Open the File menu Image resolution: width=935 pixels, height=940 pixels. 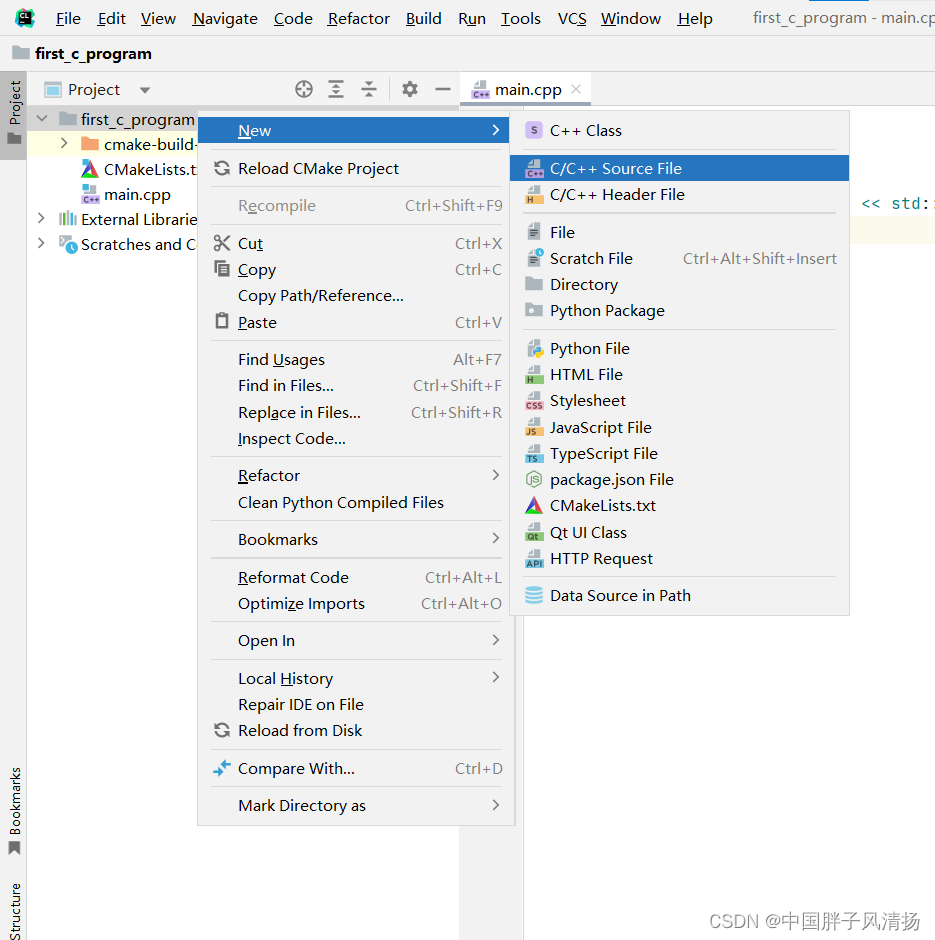pos(68,19)
